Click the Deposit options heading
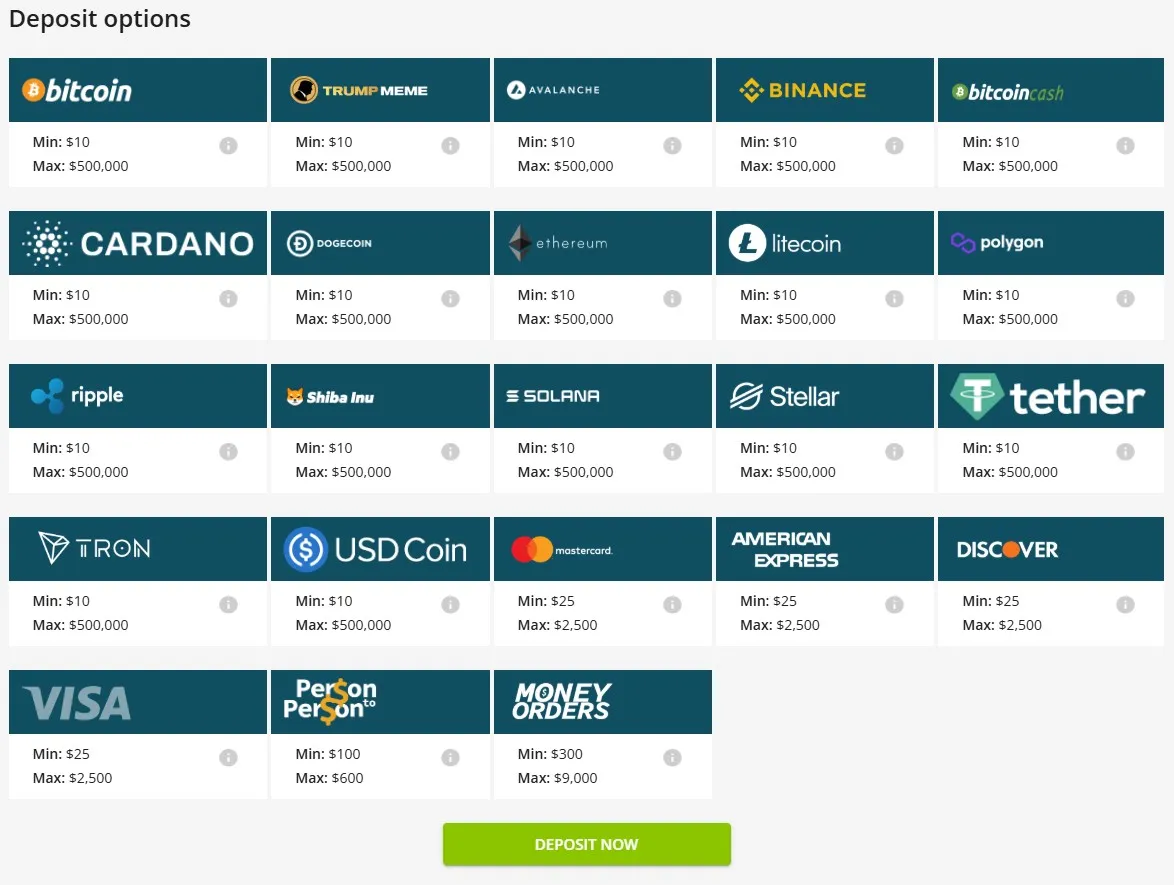Image resolution: width=1174 pixels, height=885 pixels. tap(100, 19)
